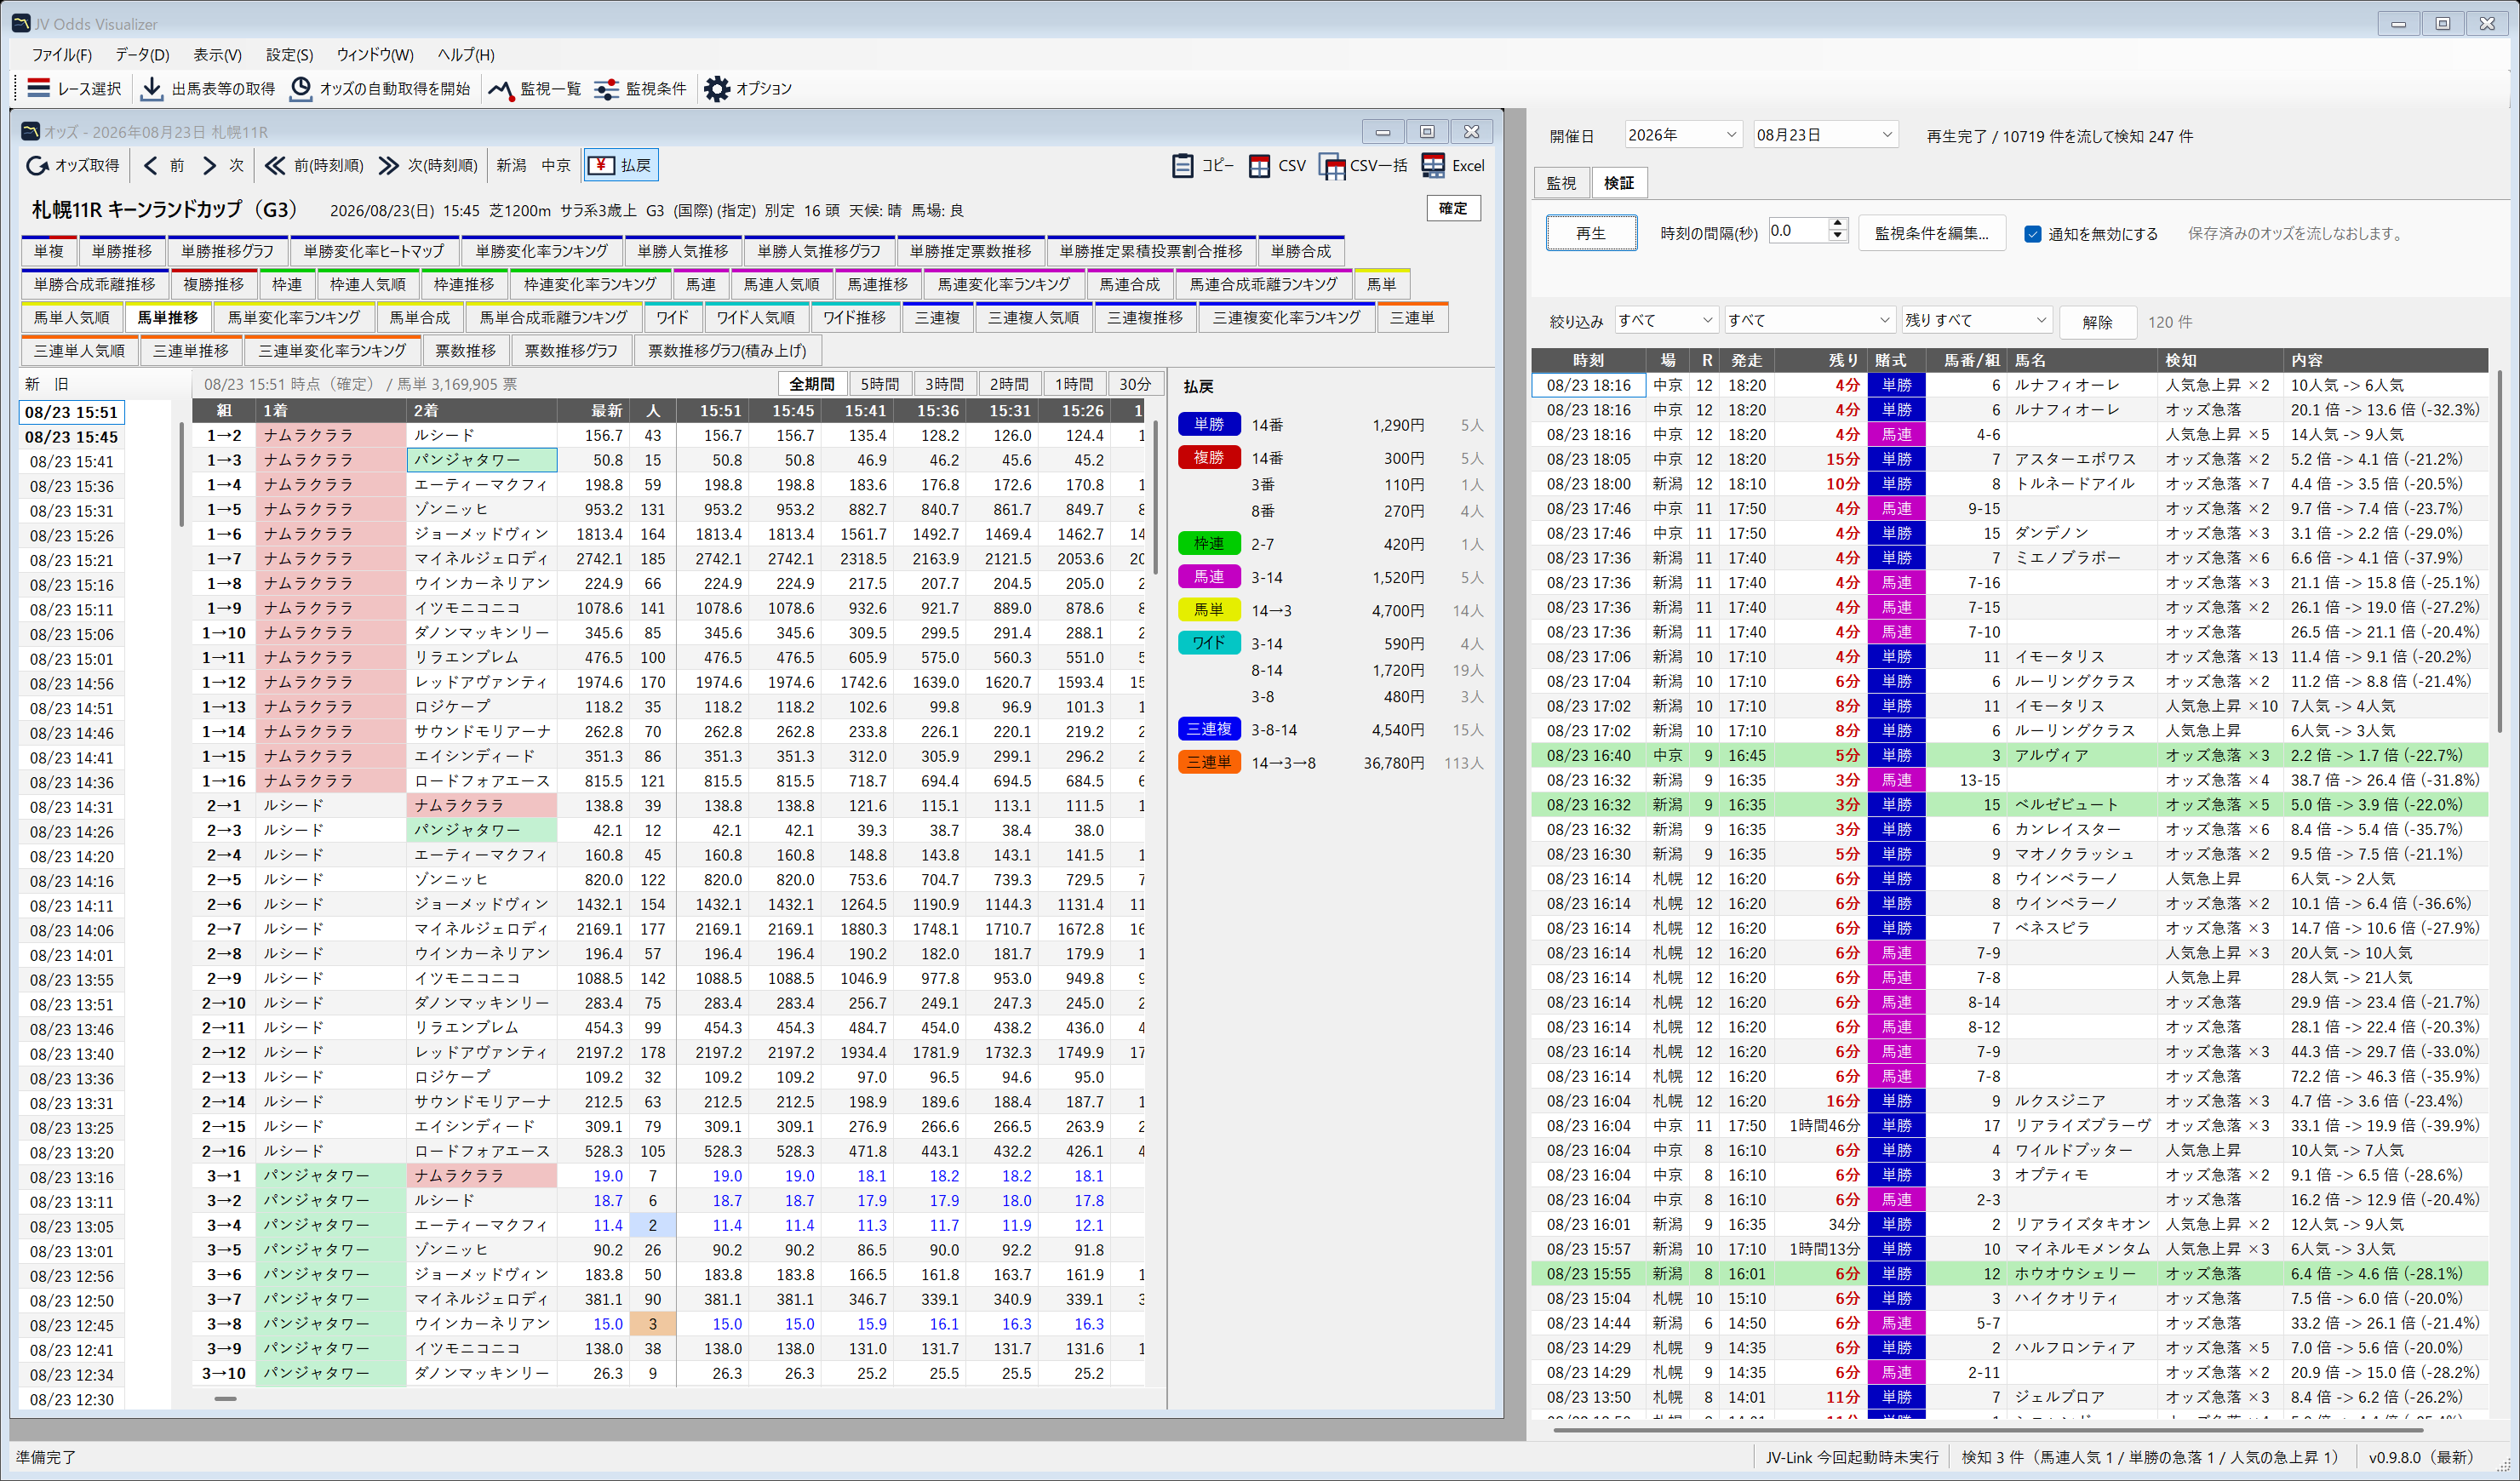
Task: Click the オッズ取得 refresh icon
Action: [37, 165]
